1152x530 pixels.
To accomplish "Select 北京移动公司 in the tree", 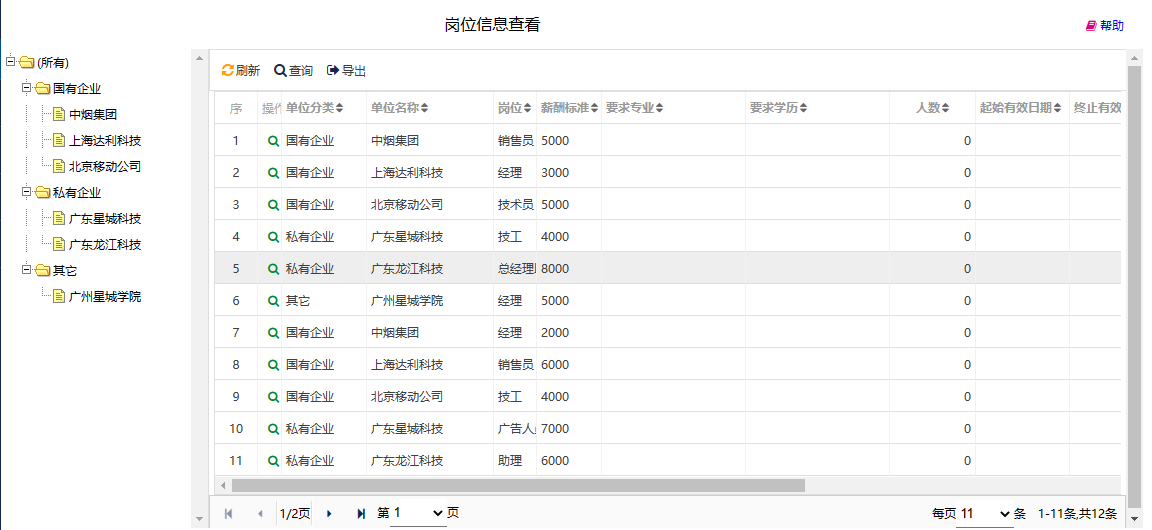I will coord(105,167).
